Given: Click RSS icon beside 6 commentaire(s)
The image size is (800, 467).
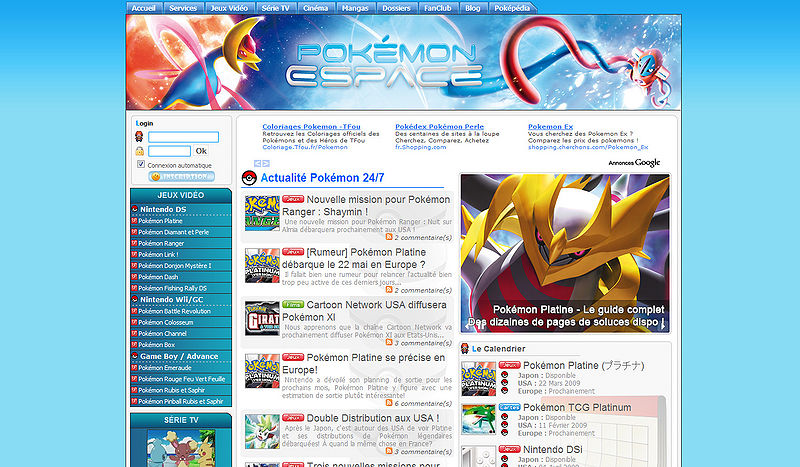Looking at the screenshot, I should 389,403.
